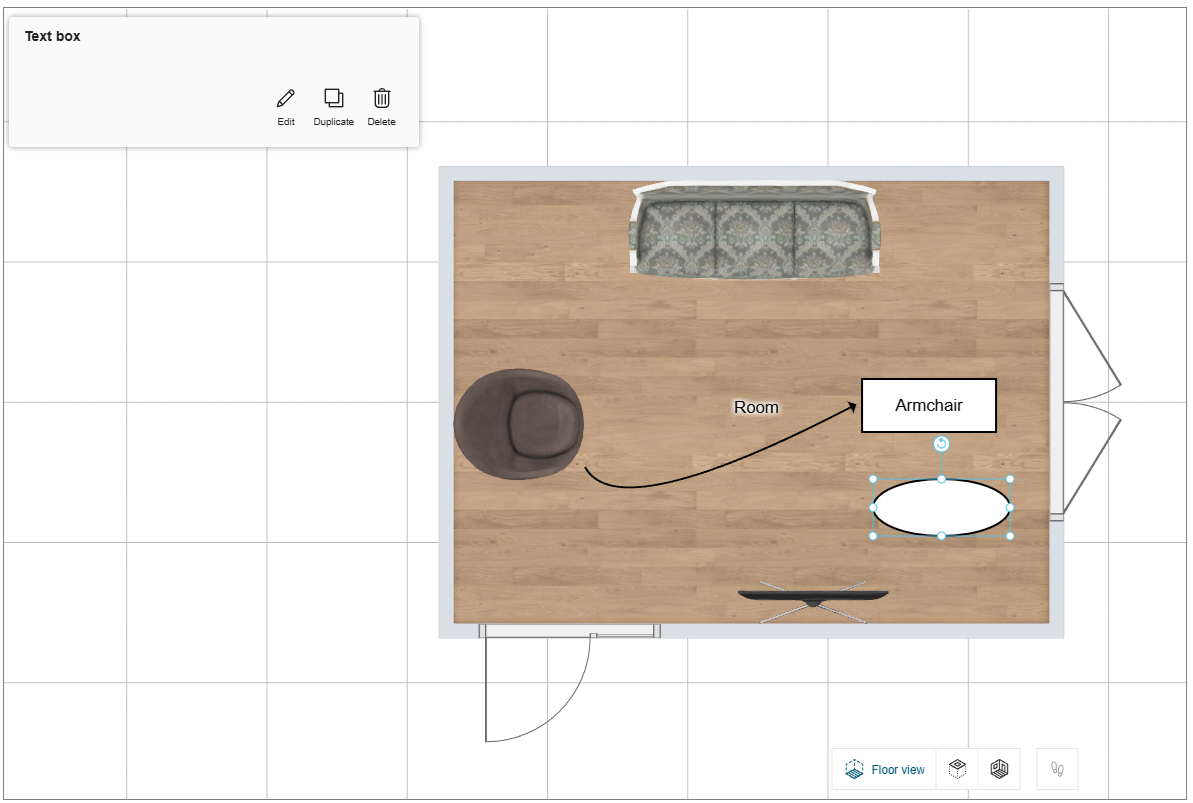
Task: Click the Text box panel header
Action: tap(51, 36)
